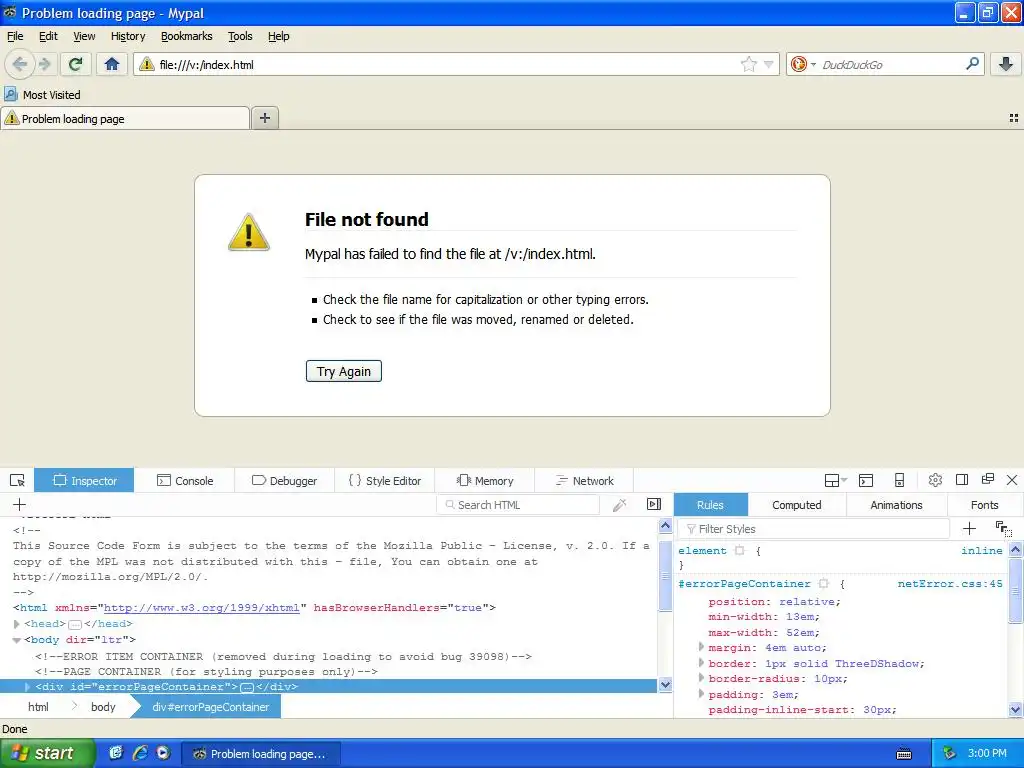The width and height of the screenshot is (1024, 768).
Task: Create a new node with plus icon
Action: click(20, 504)
